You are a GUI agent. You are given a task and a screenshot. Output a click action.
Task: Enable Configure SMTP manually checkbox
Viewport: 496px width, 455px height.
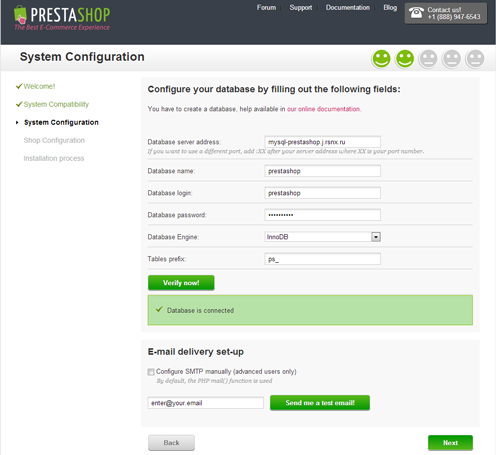(151, 372)
